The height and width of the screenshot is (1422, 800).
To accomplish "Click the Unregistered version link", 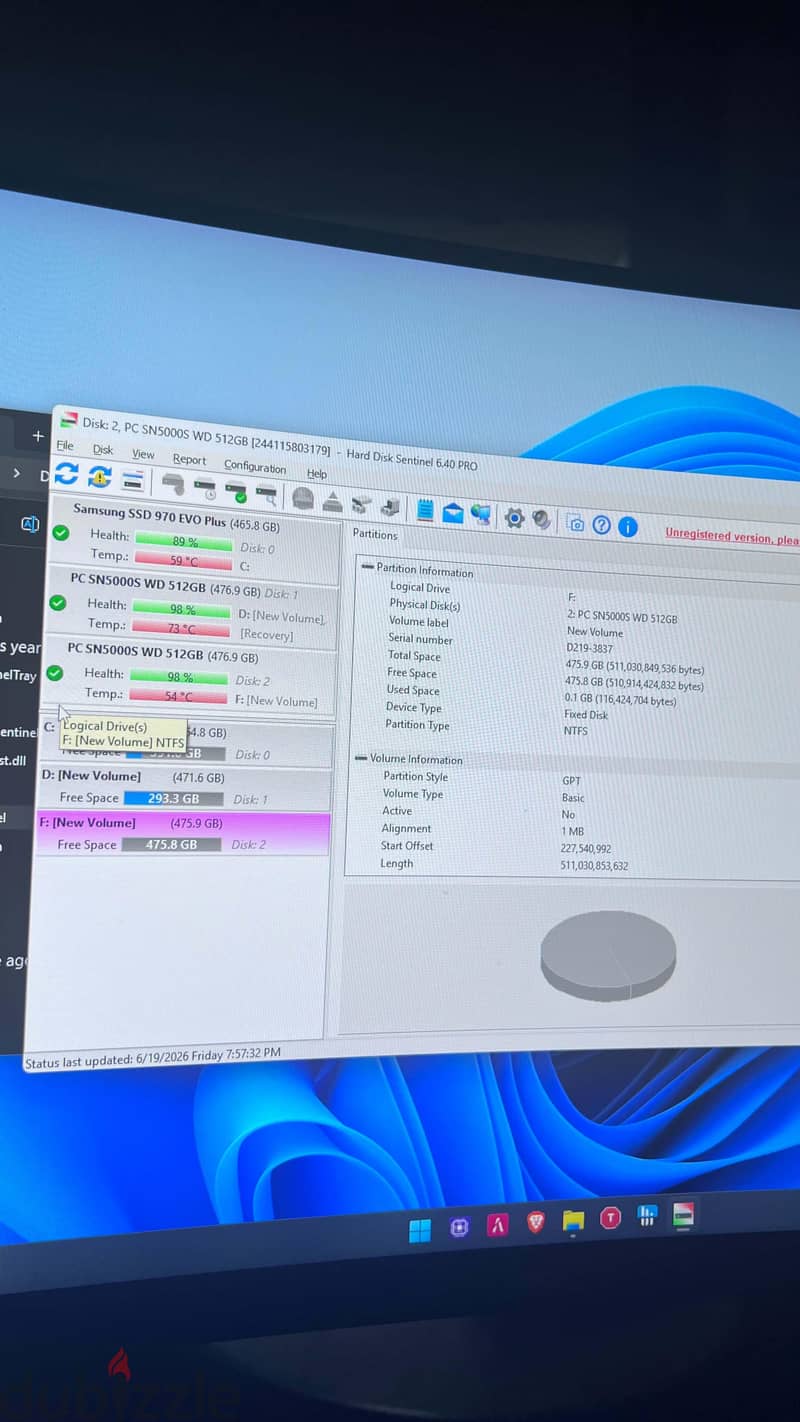I will point(732,537).
